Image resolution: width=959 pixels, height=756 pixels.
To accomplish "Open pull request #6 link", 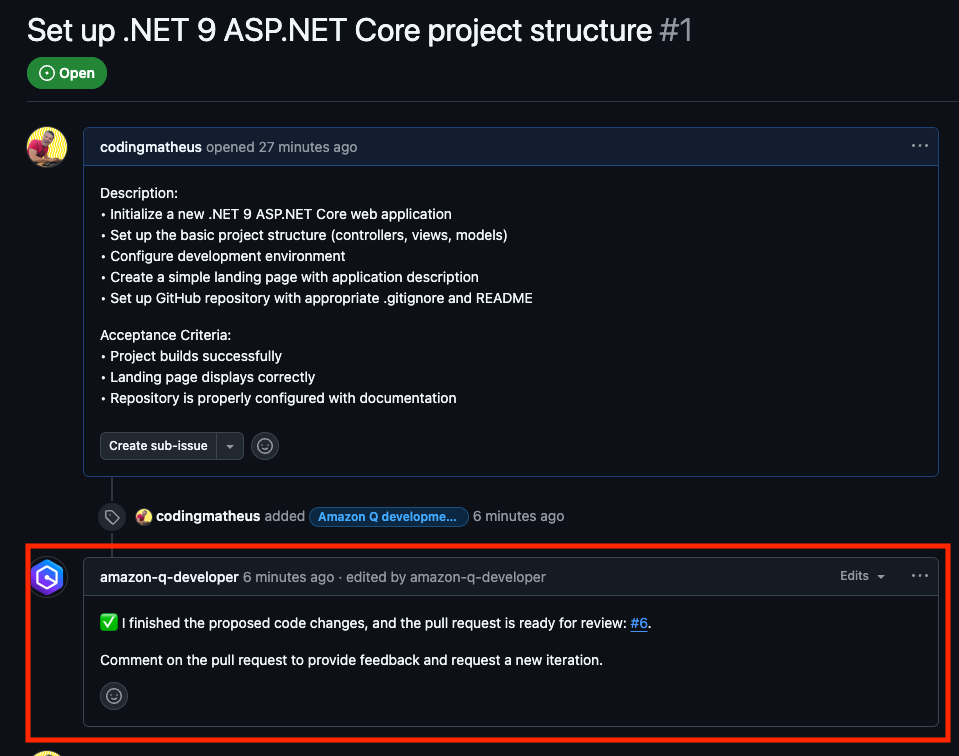I will 639,623.
